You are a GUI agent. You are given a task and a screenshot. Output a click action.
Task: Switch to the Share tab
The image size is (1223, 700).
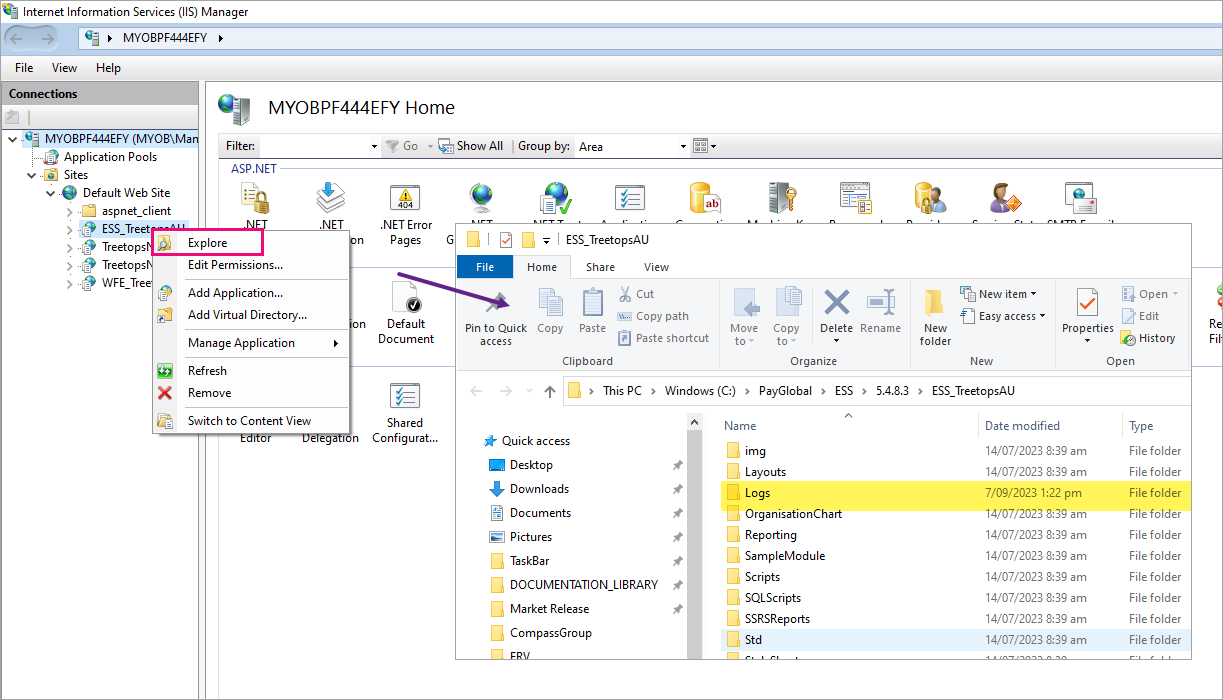pos(599,267)
